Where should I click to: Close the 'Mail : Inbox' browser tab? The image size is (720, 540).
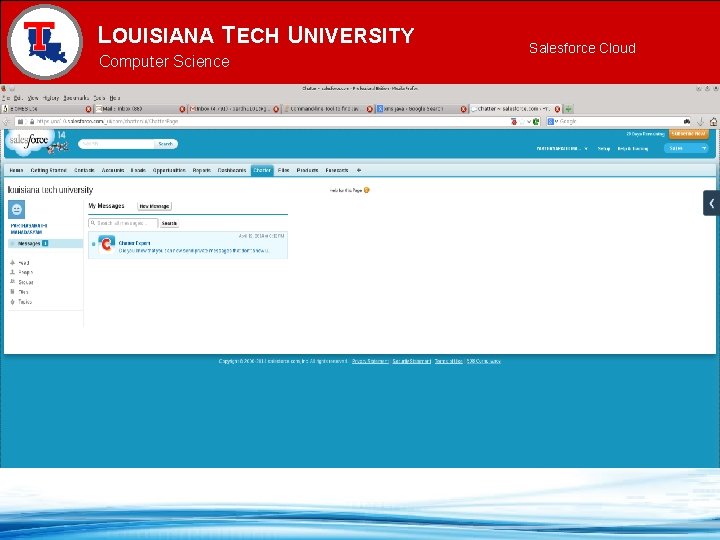(182, 109)
